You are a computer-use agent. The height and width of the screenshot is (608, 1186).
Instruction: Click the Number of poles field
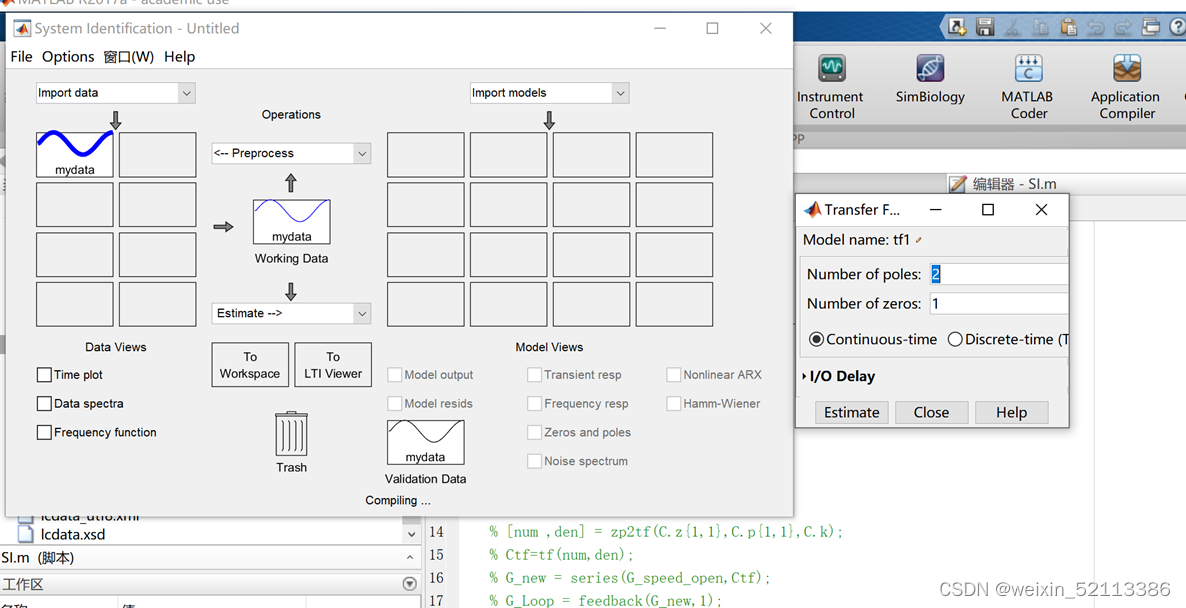click(999, 274)
